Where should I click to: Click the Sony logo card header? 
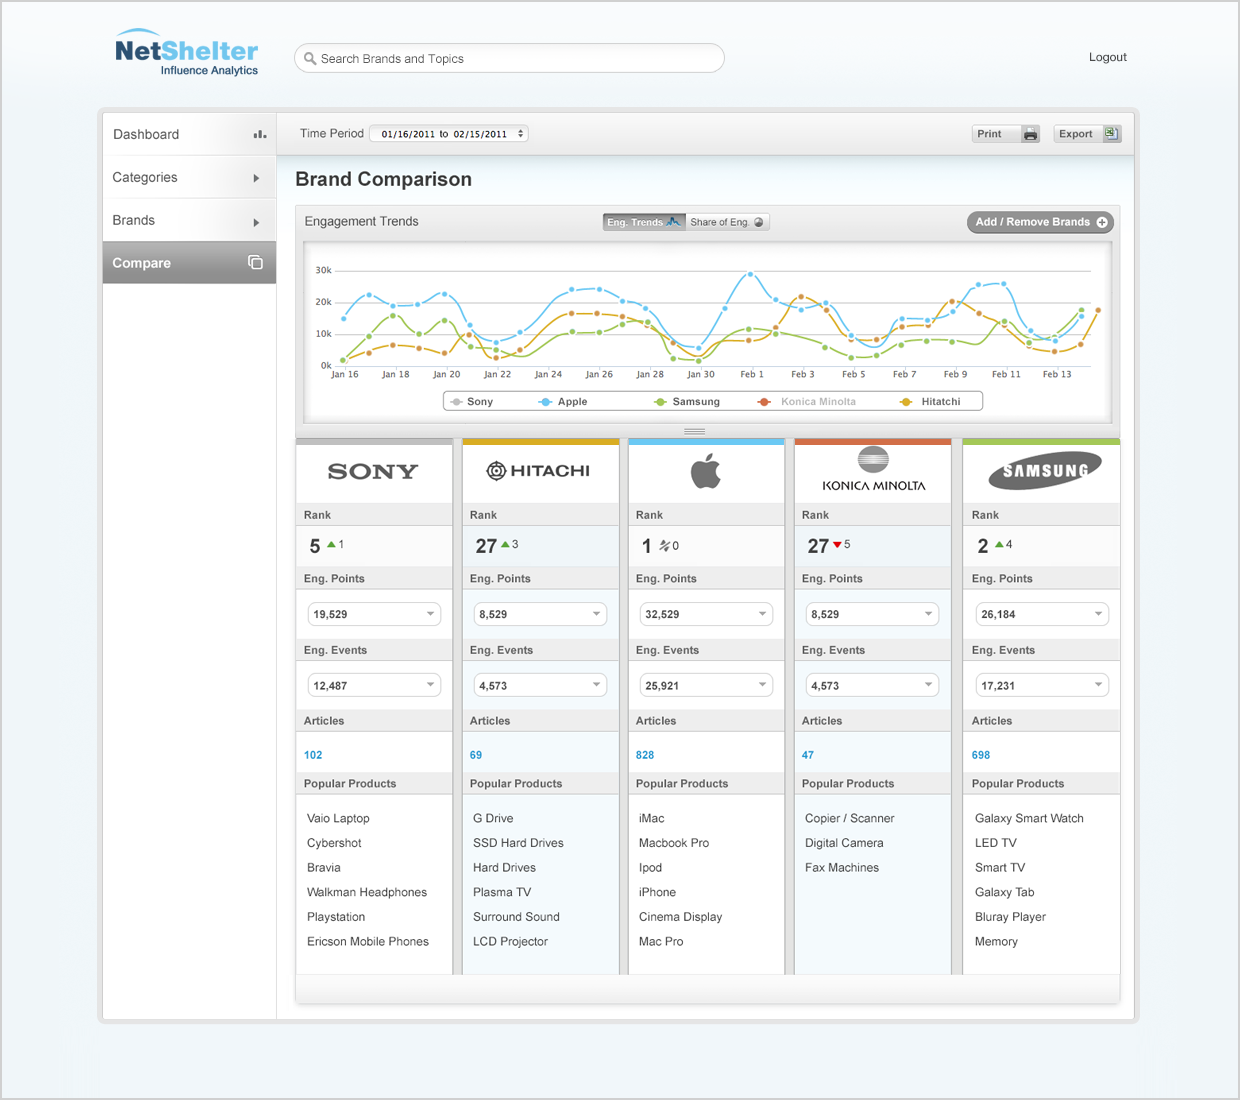point(373,471)
